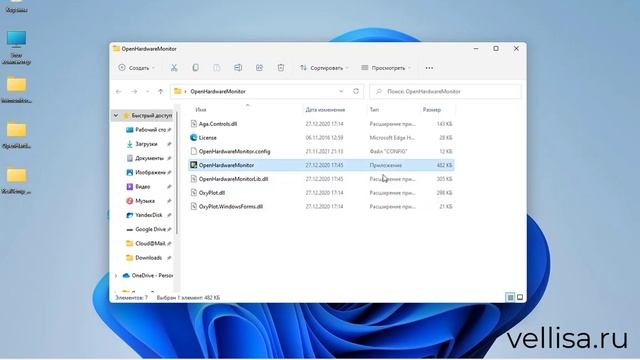Click the OneDrive cloud icon in sidebar
This screenshot has width=640, height=360.
point(126,276)
